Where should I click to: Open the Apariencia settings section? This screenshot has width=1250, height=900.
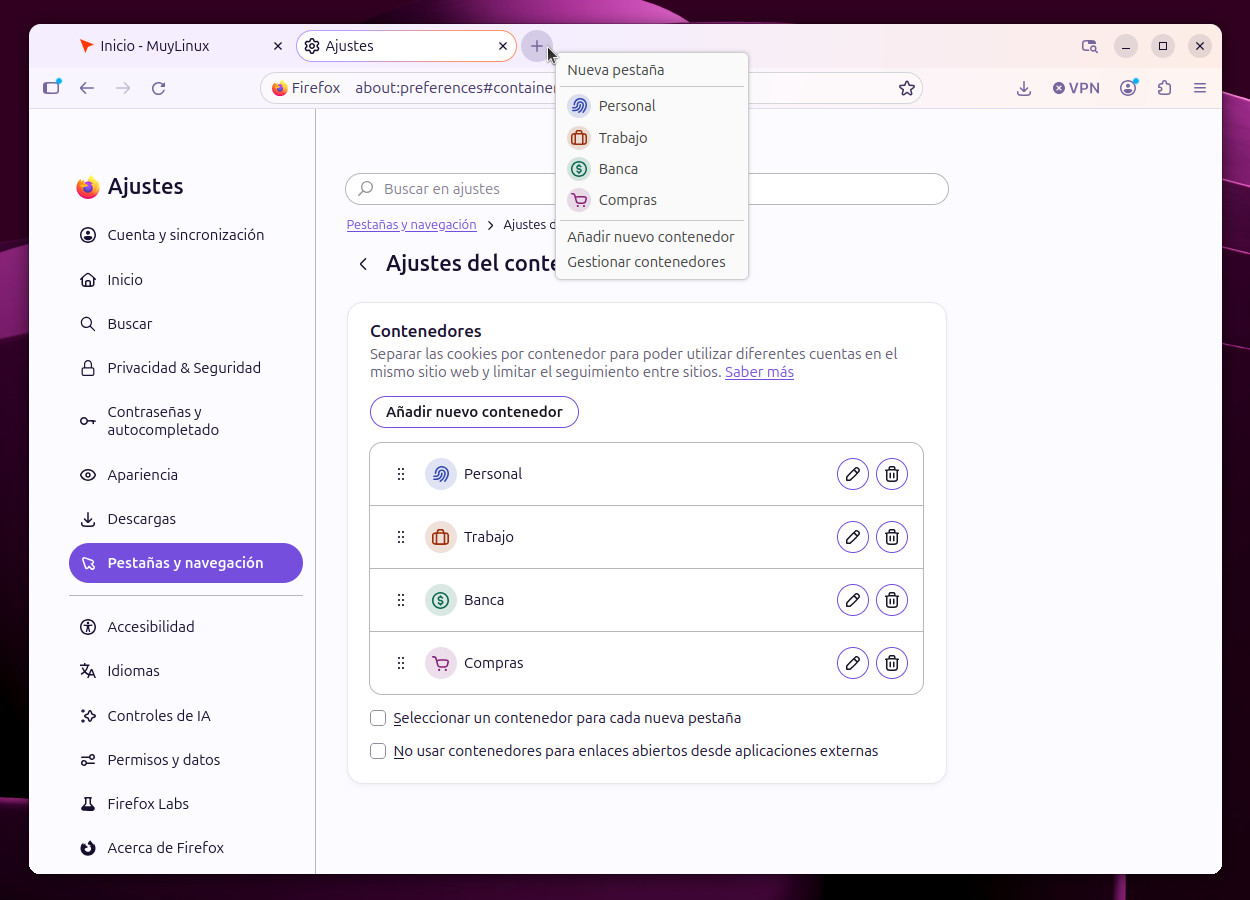coord(186,475)
